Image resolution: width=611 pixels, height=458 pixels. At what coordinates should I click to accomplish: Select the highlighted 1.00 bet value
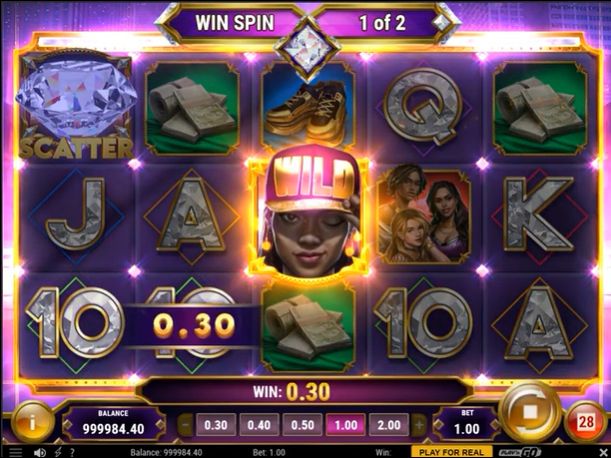(346, 424)
